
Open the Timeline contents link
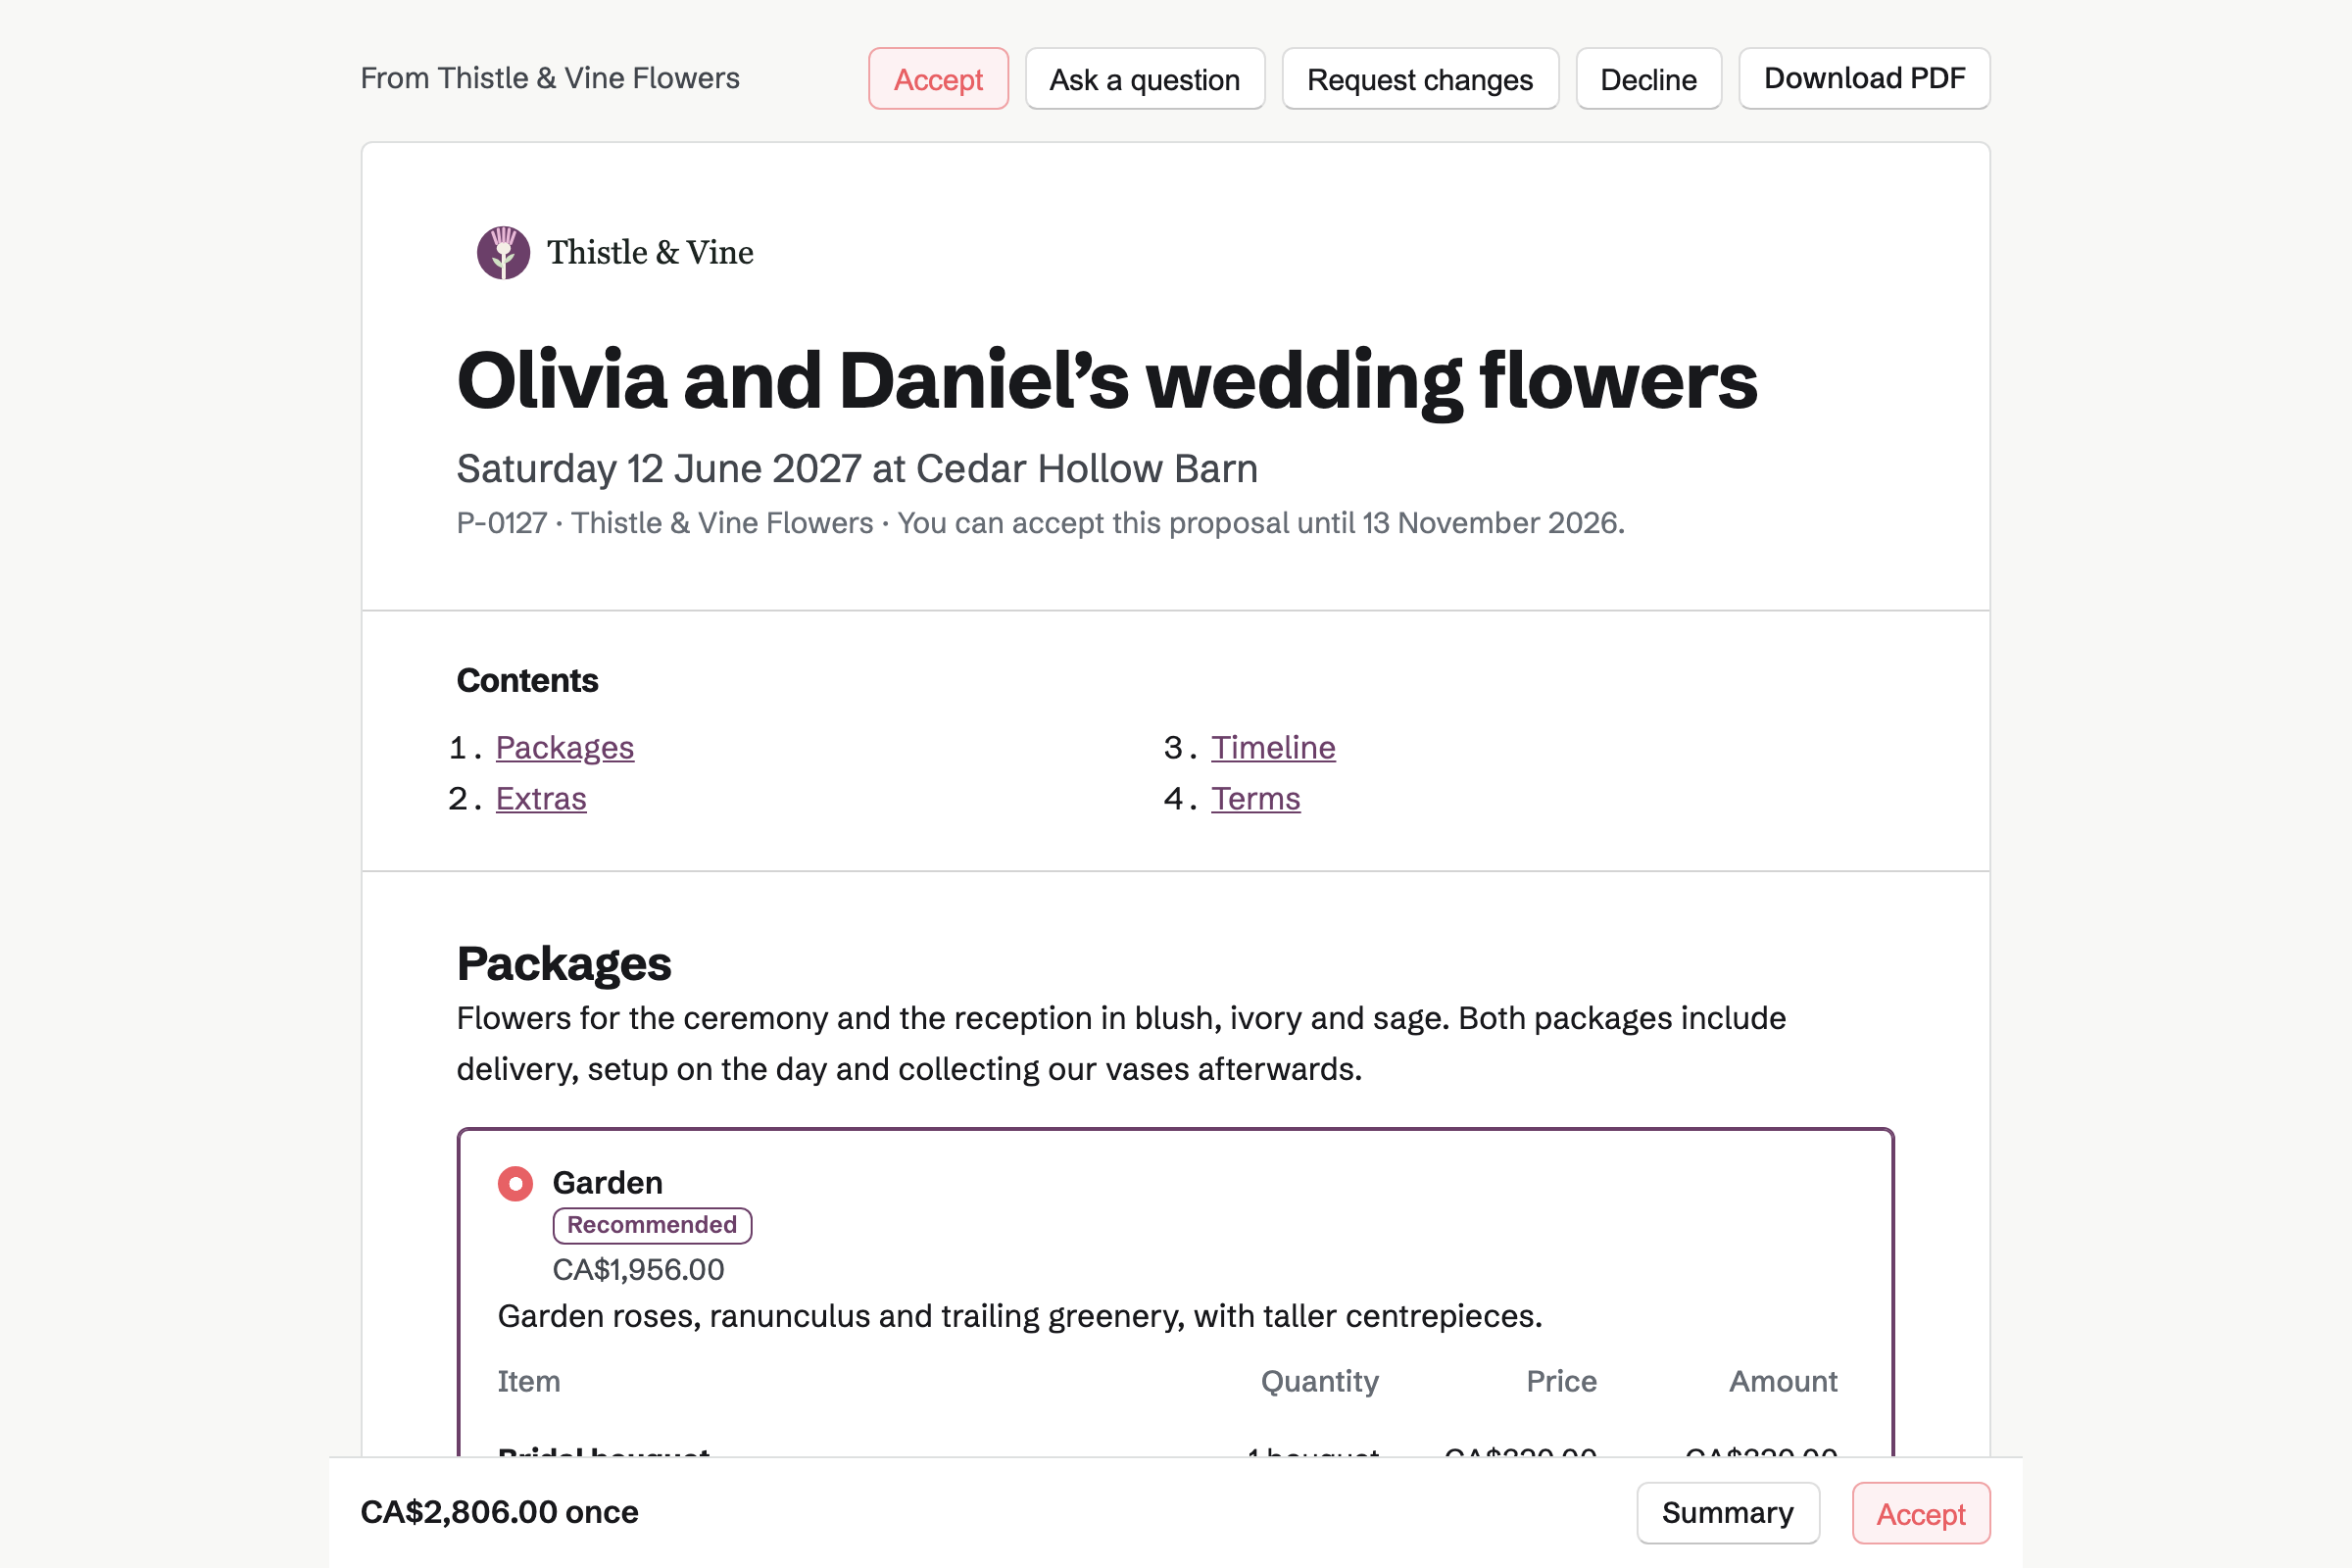(1273, 748)
